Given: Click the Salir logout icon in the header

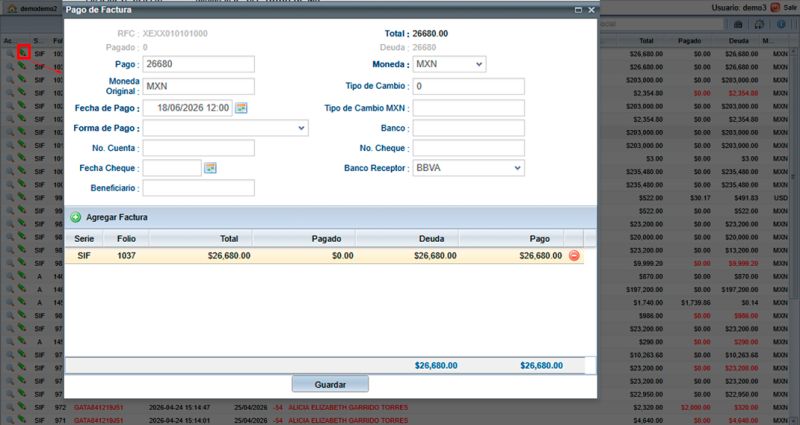Looking at the screenshot, I should tap(775, 8).
